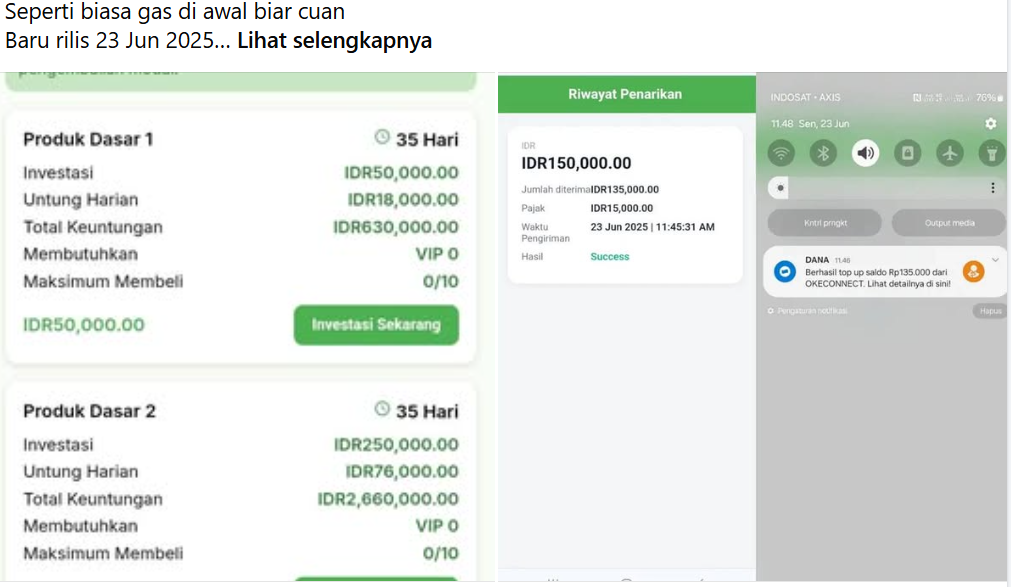The width and height of the screenshot is (1011, 587).
Task: Tap the orange OKECONNECT icon in the notification
Action: 974,273
